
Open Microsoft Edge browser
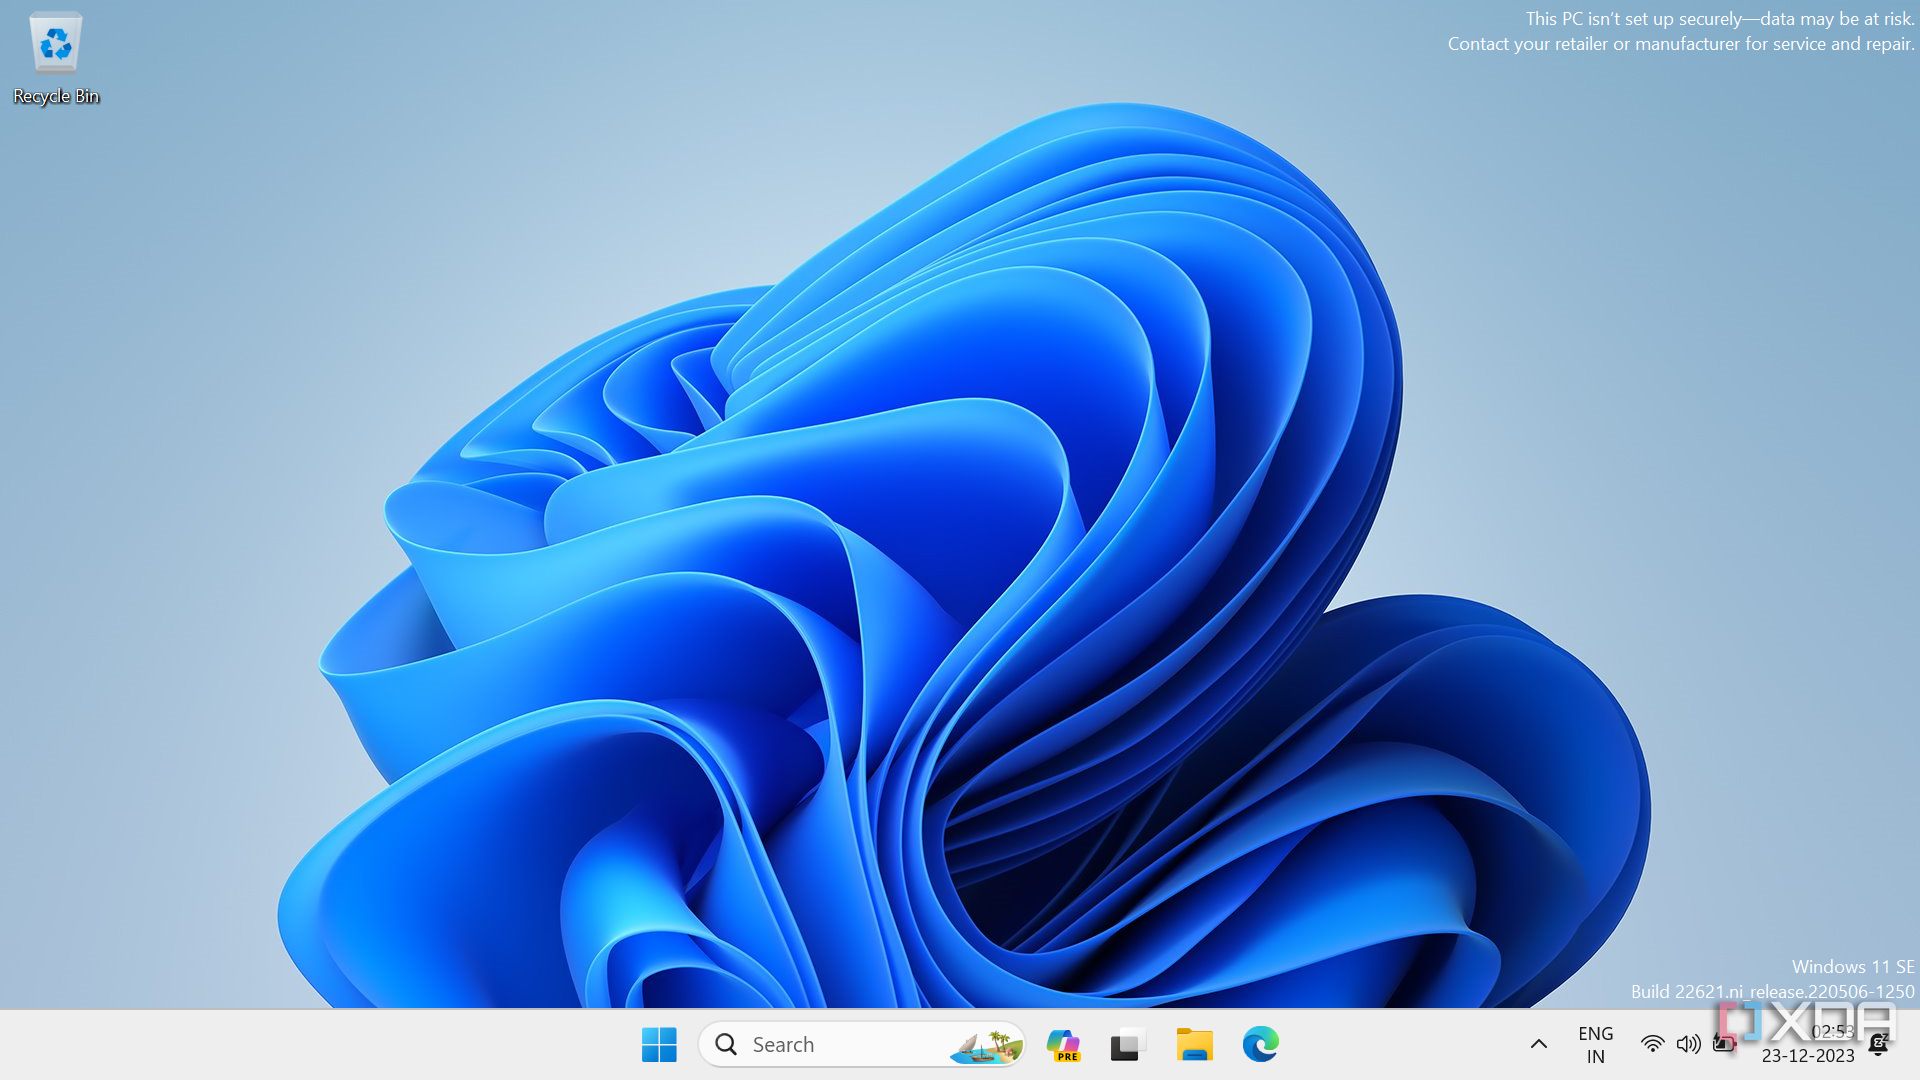pyautogui.click(x=1261, y=1043)
